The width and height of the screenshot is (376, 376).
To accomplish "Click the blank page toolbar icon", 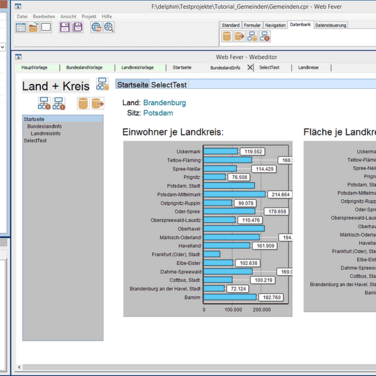I will (46, 27).
